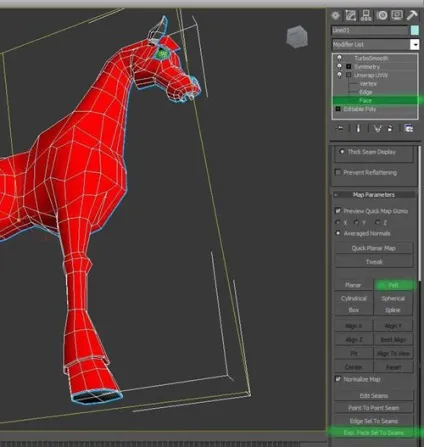
Task: Click the Quick Planar Map button
Action: click(374, 248)
